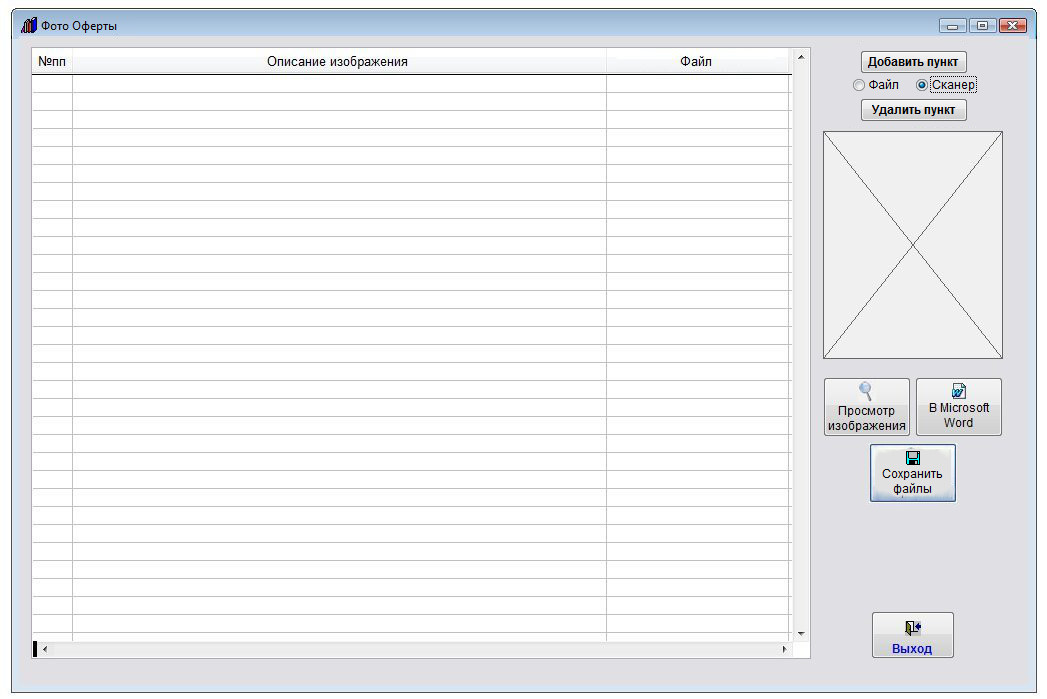Screen dimensions: 1047x699
Task: Export via В Microsoft Word button
Action: click(958, 407)
